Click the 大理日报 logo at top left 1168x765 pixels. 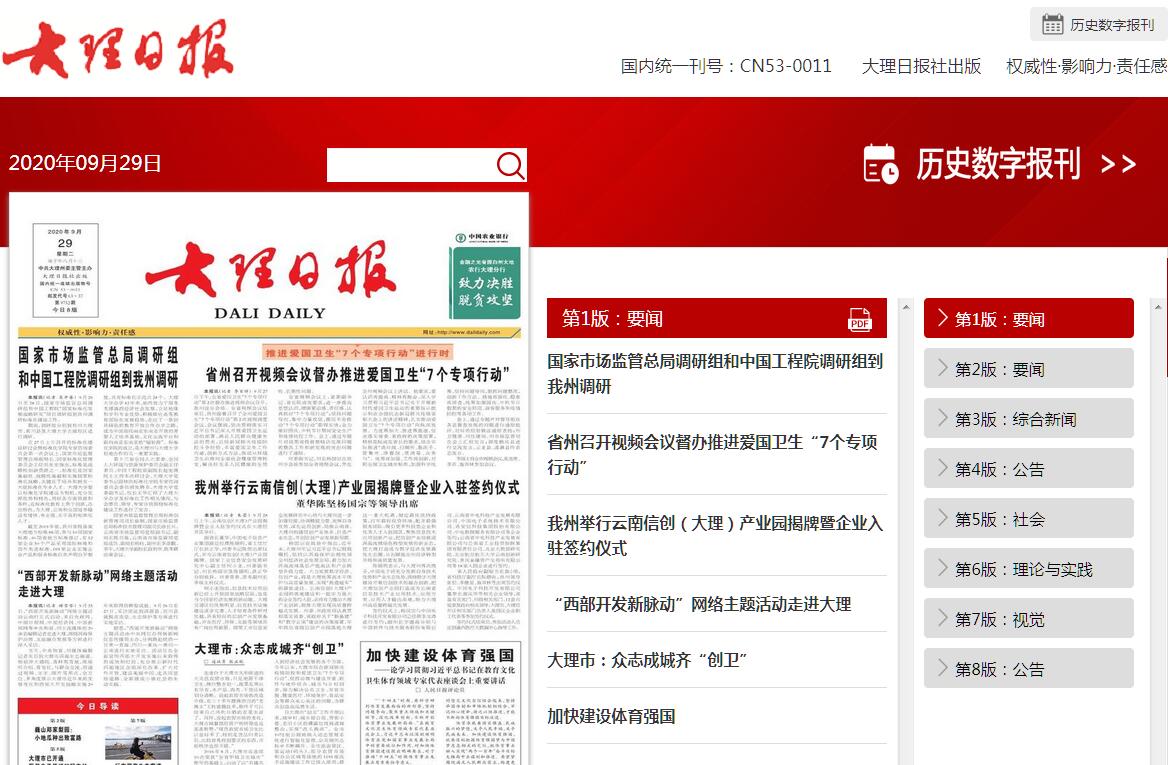pyautogui.click(x=118, y=49)
